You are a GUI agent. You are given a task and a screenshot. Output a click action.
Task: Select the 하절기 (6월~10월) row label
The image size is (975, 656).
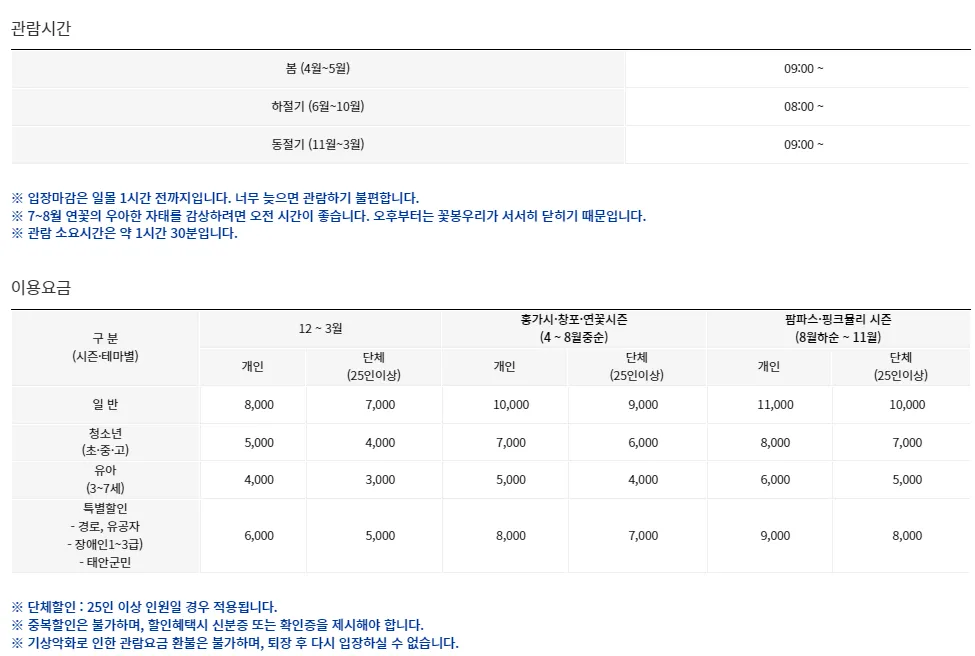(x=318, y=106)
